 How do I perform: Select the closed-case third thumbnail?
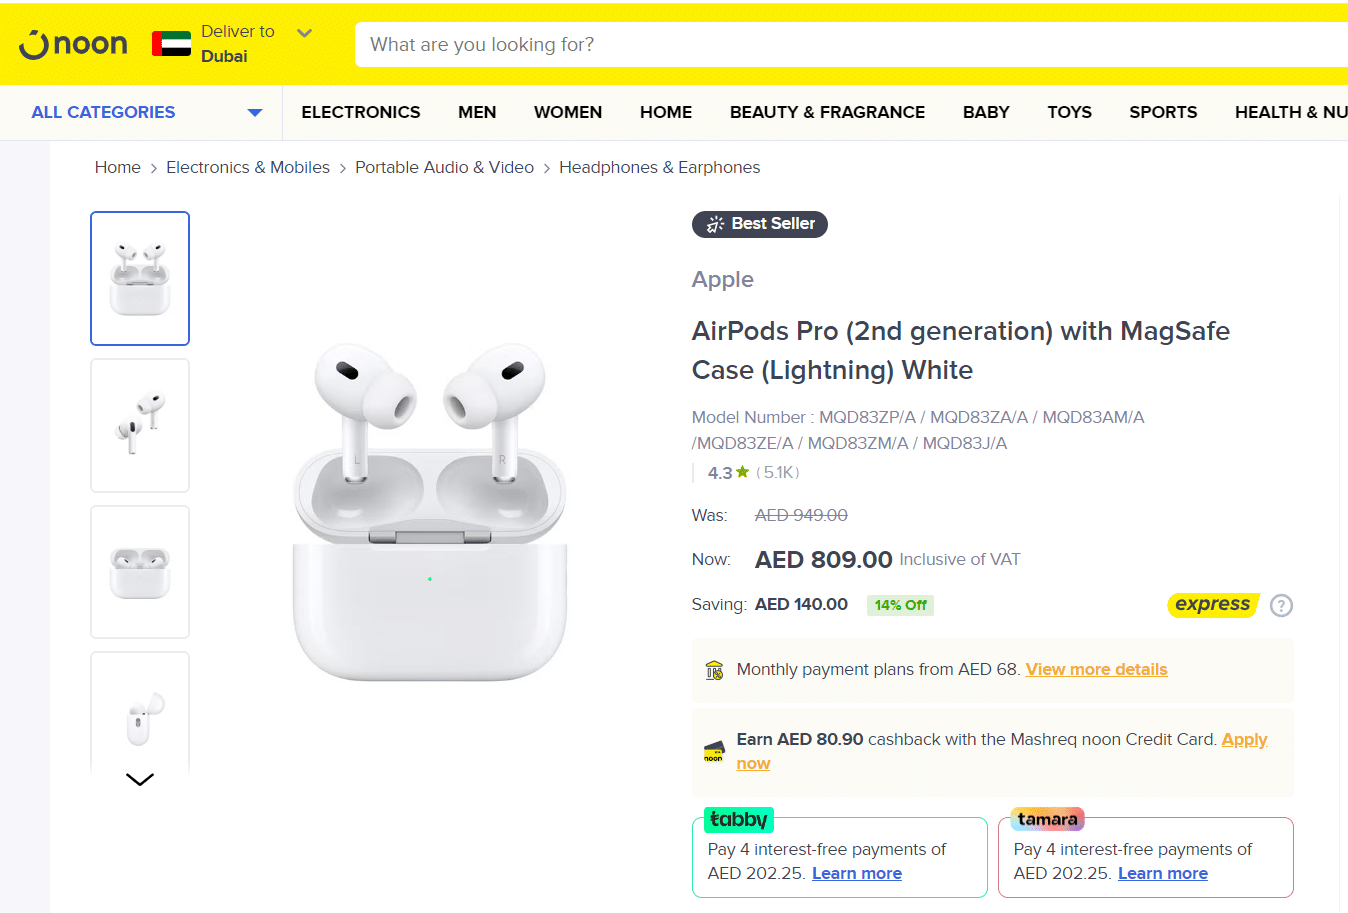pos(140,571)
